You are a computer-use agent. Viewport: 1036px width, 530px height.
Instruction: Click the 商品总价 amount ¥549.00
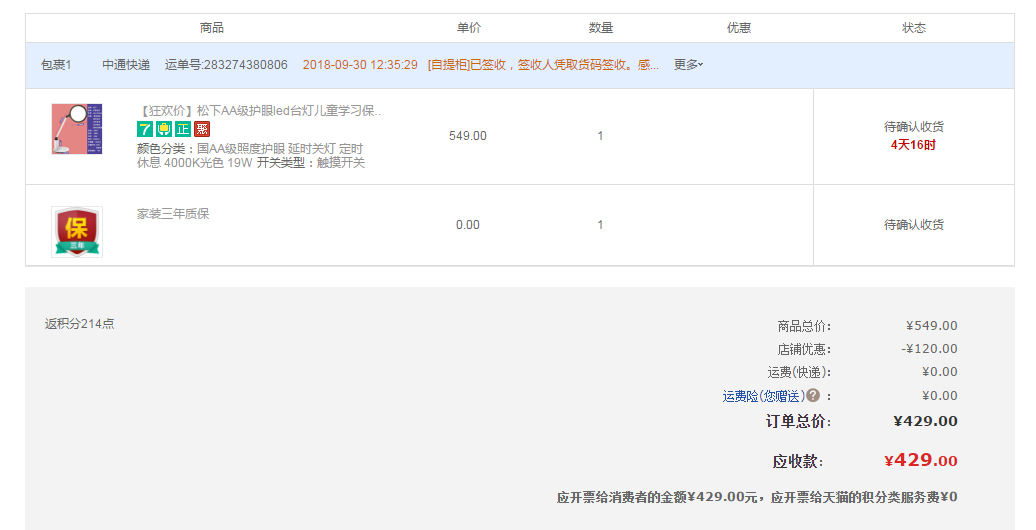point(932,326)
